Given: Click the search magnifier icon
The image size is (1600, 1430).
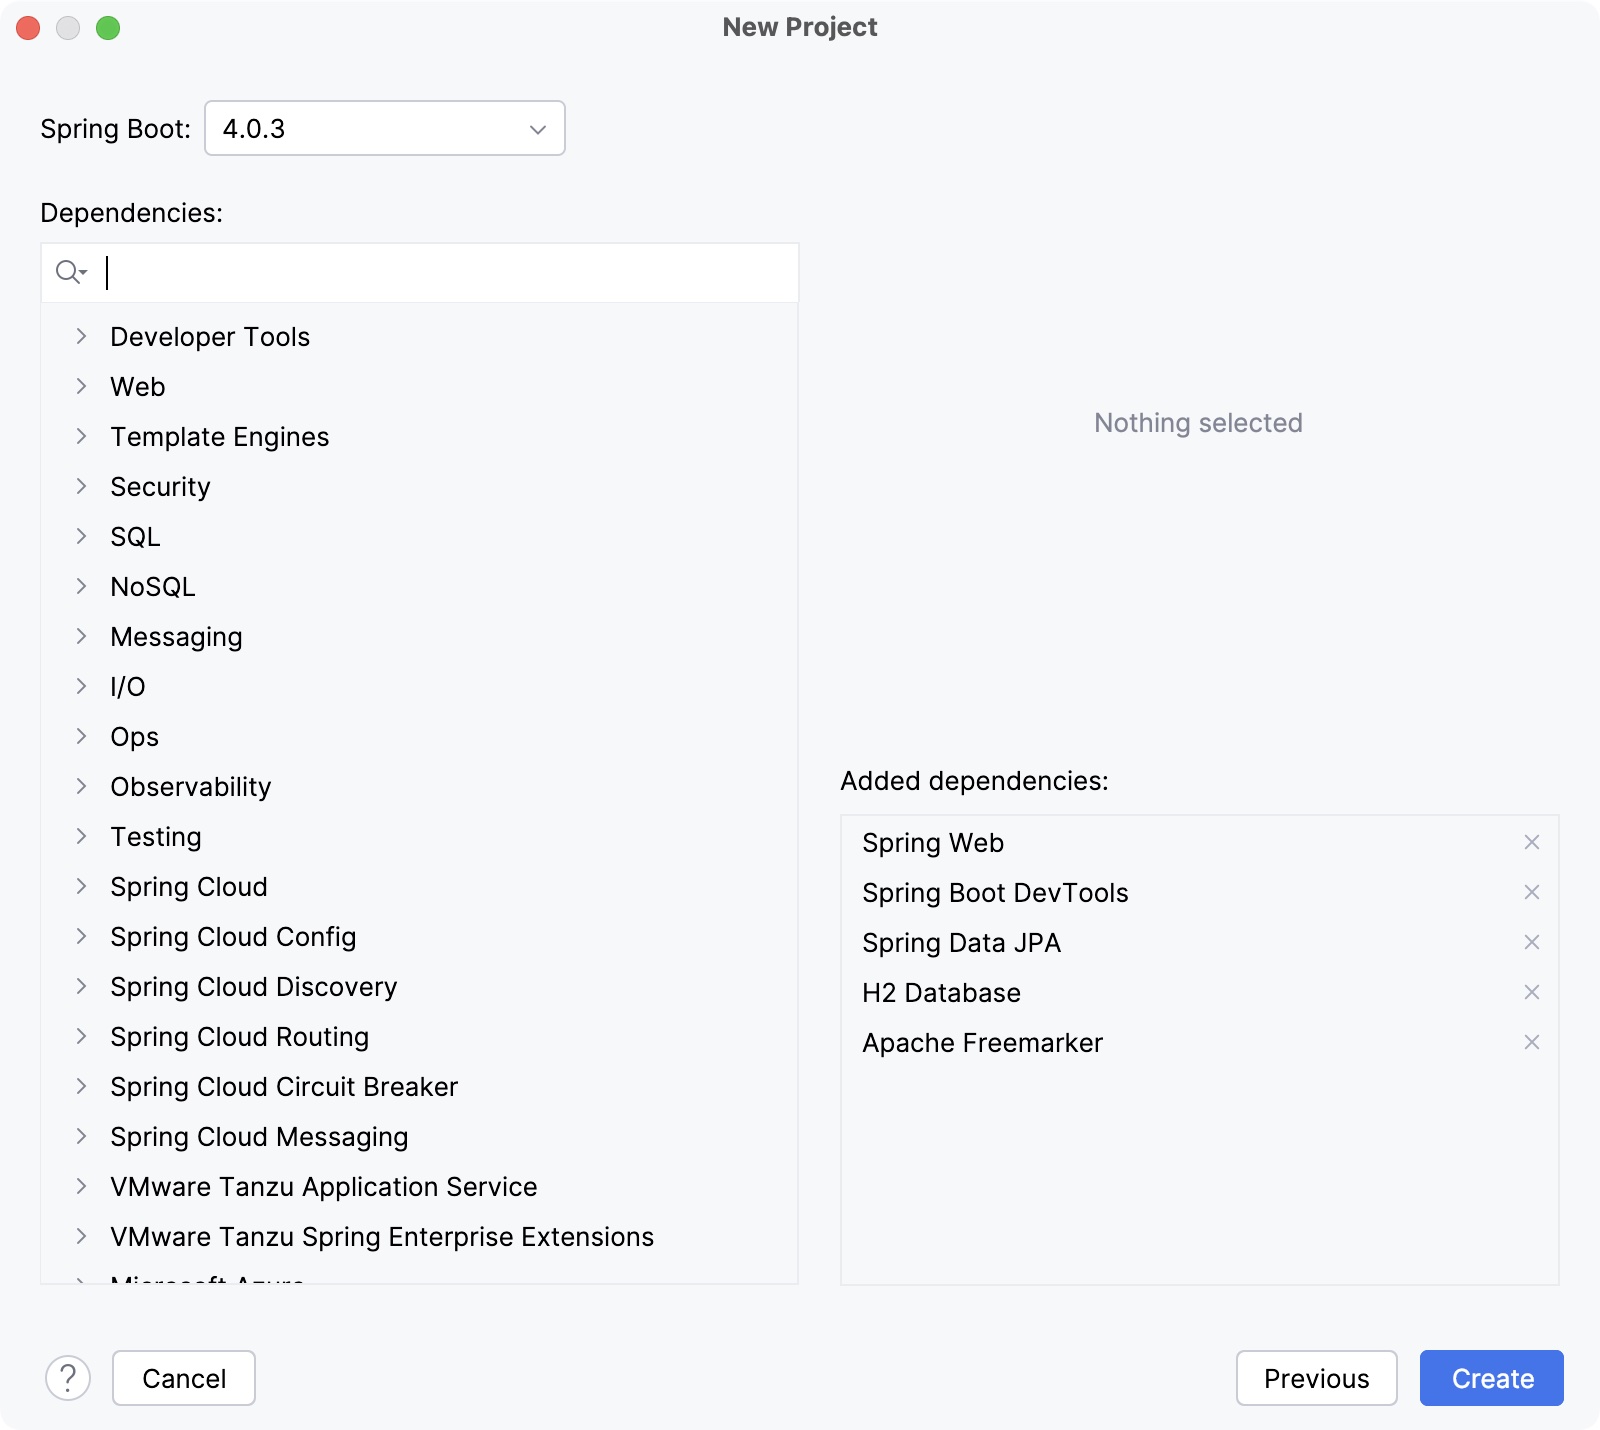Looking at the screenshot, I should pyautogui.click(x=70, y=272).
